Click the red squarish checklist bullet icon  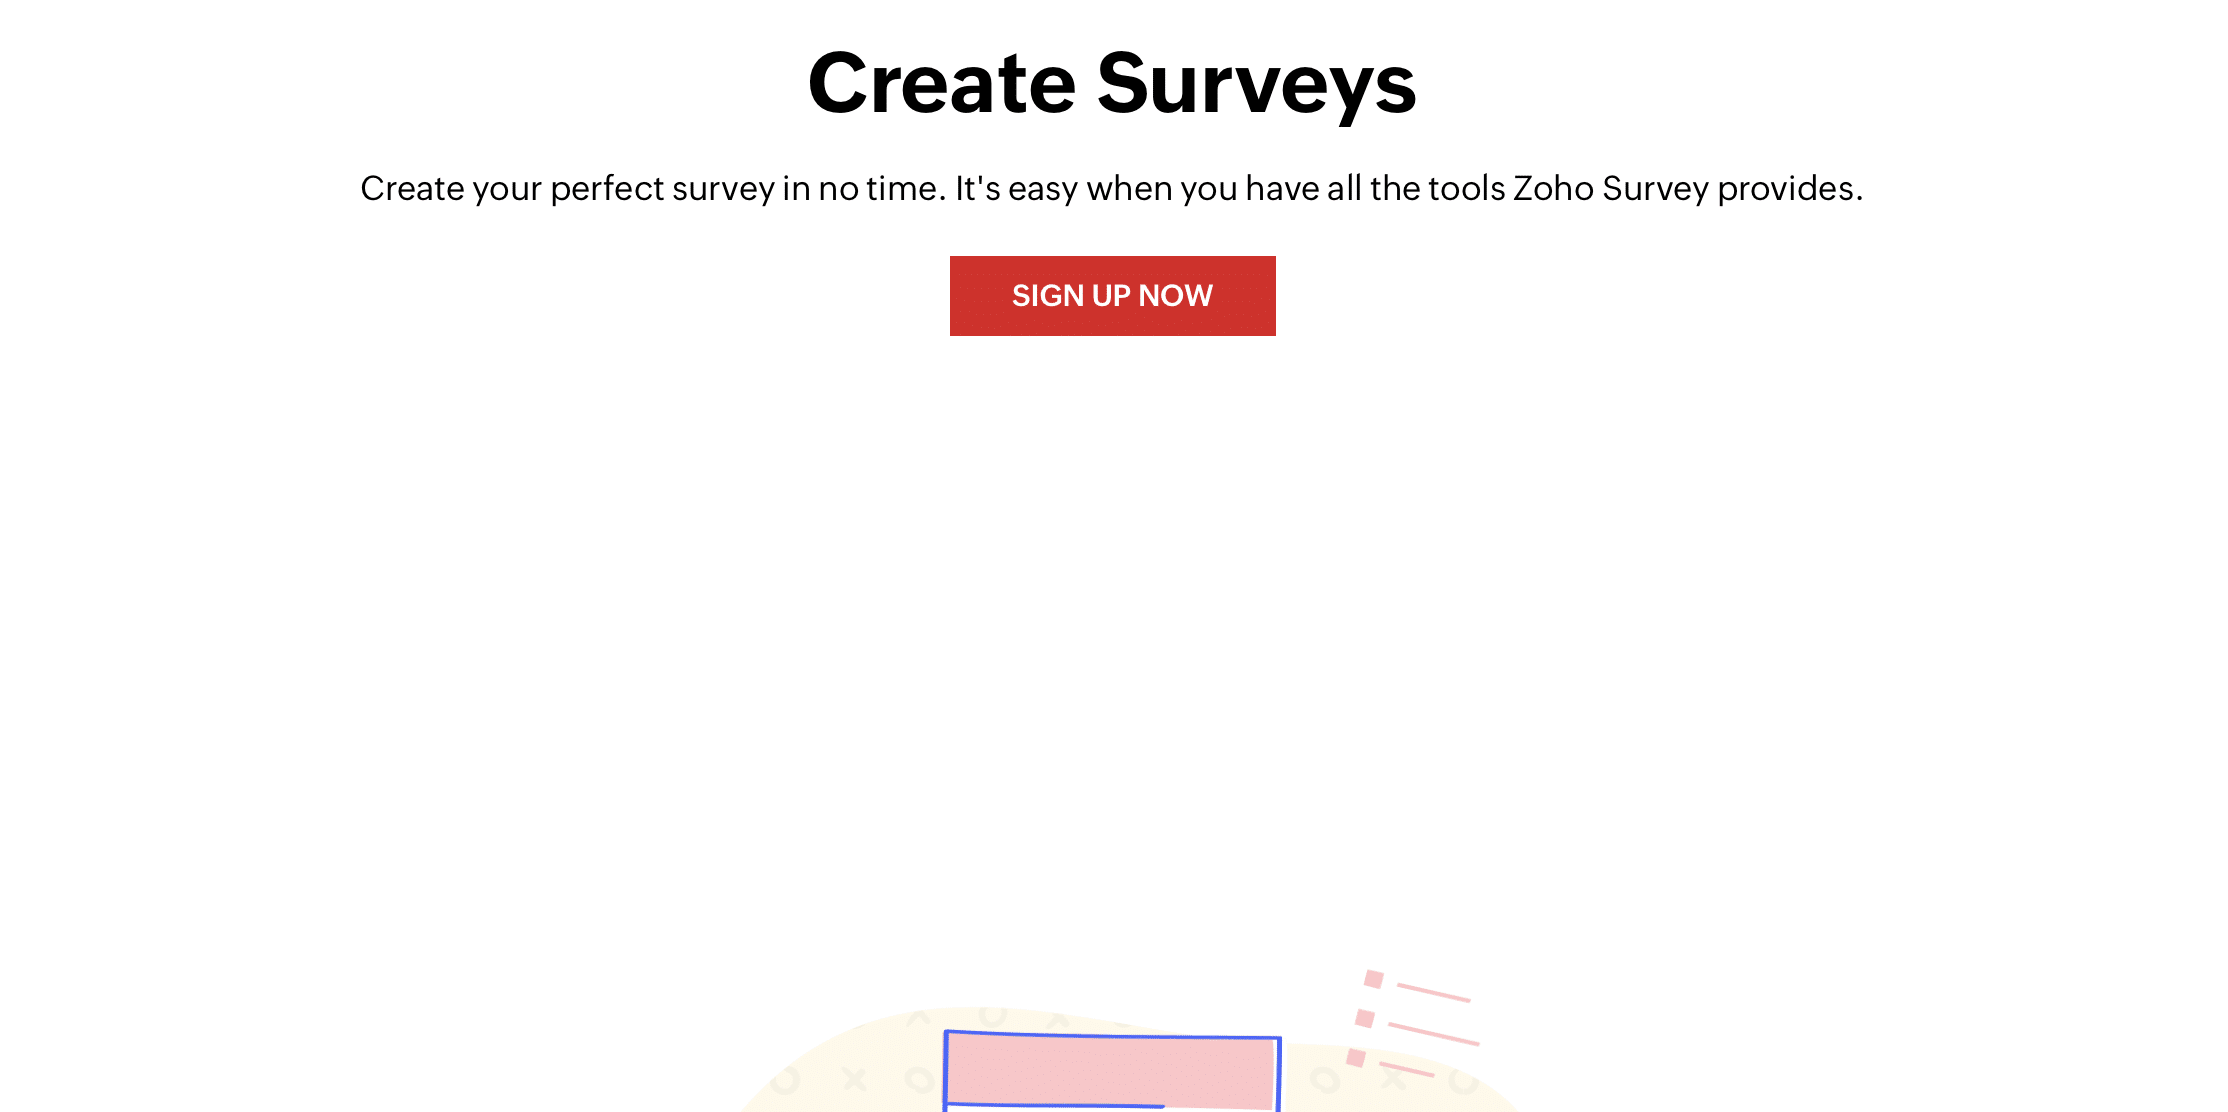1375,977
